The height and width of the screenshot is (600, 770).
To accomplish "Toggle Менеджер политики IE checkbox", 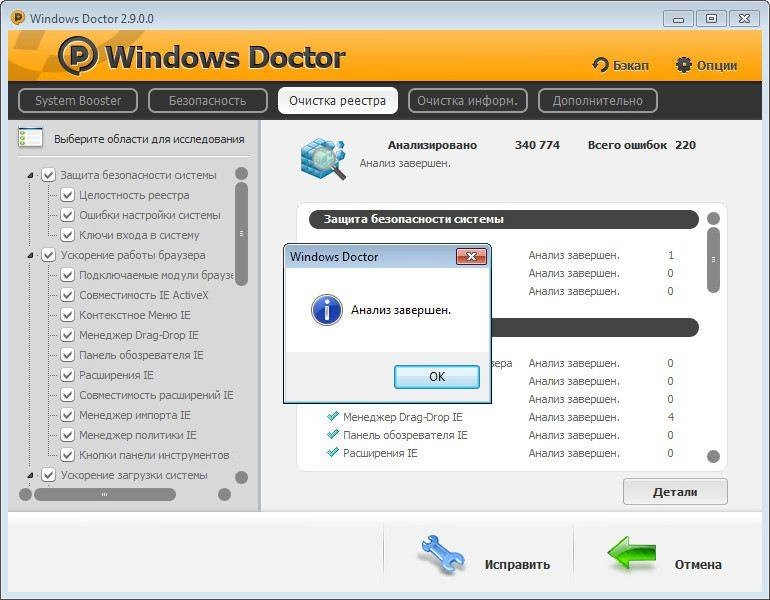I will [67, 435].
